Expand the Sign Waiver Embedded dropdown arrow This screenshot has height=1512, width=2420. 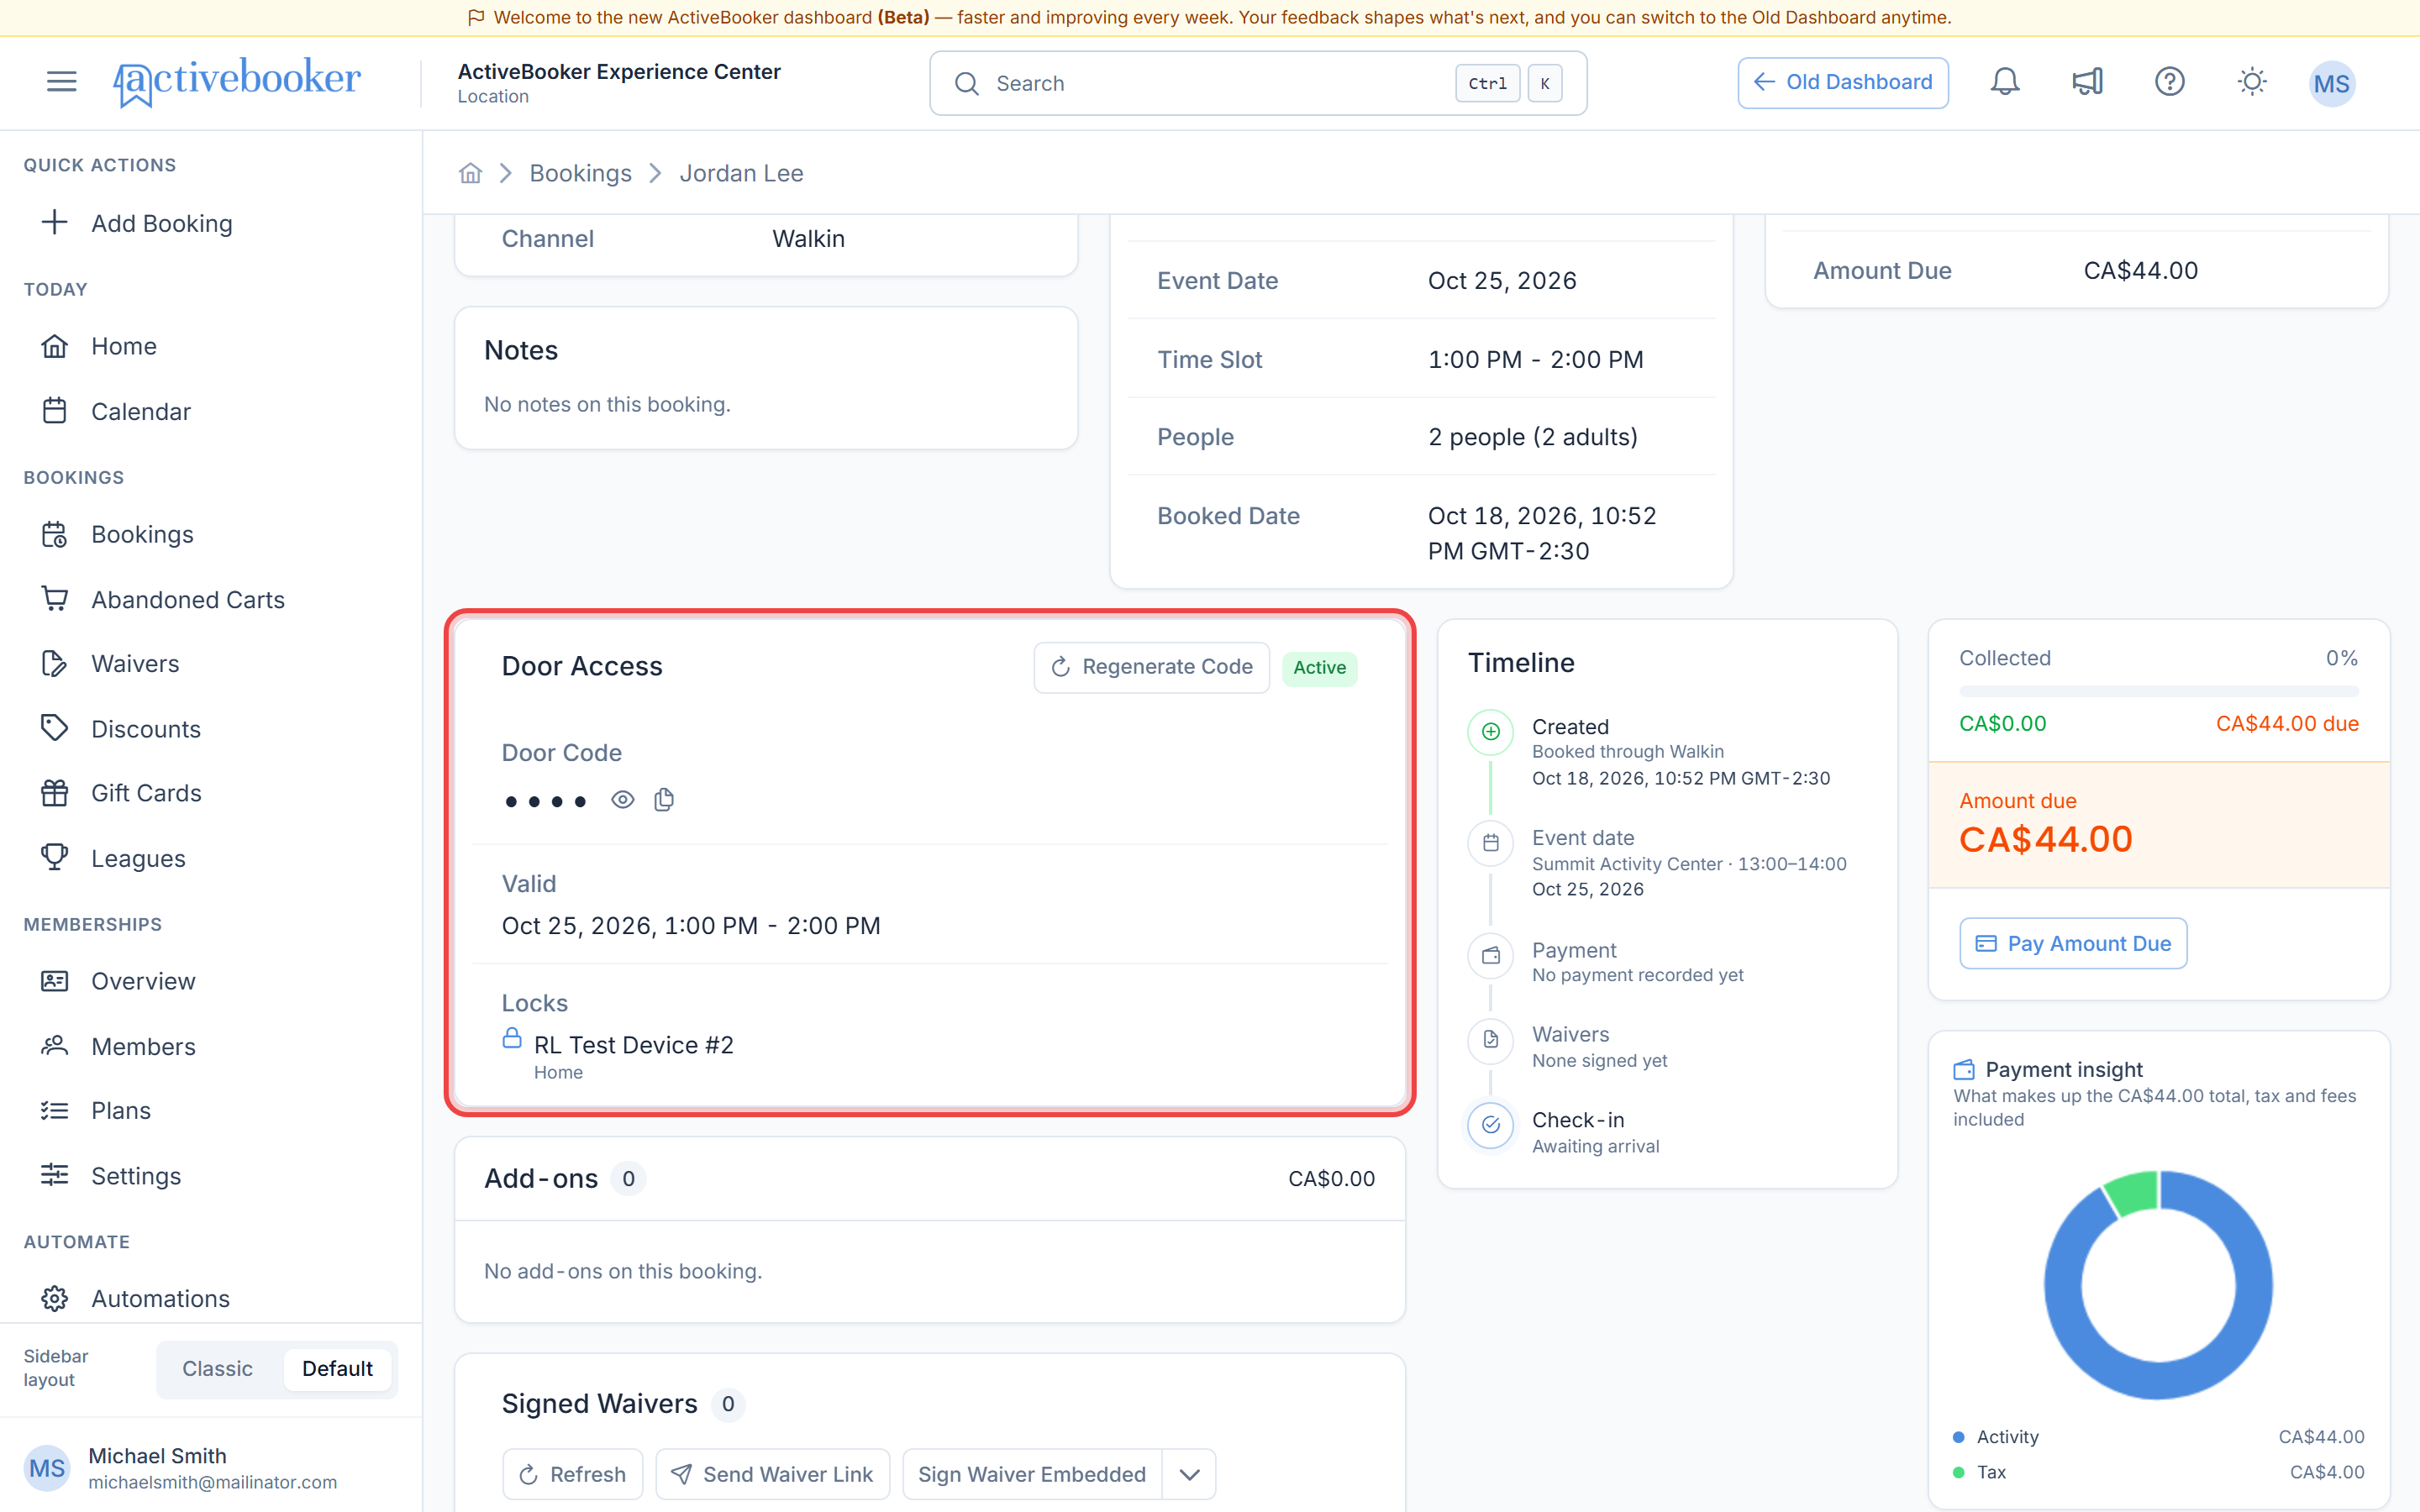pyautogui.click(x=1189, y=1474)
